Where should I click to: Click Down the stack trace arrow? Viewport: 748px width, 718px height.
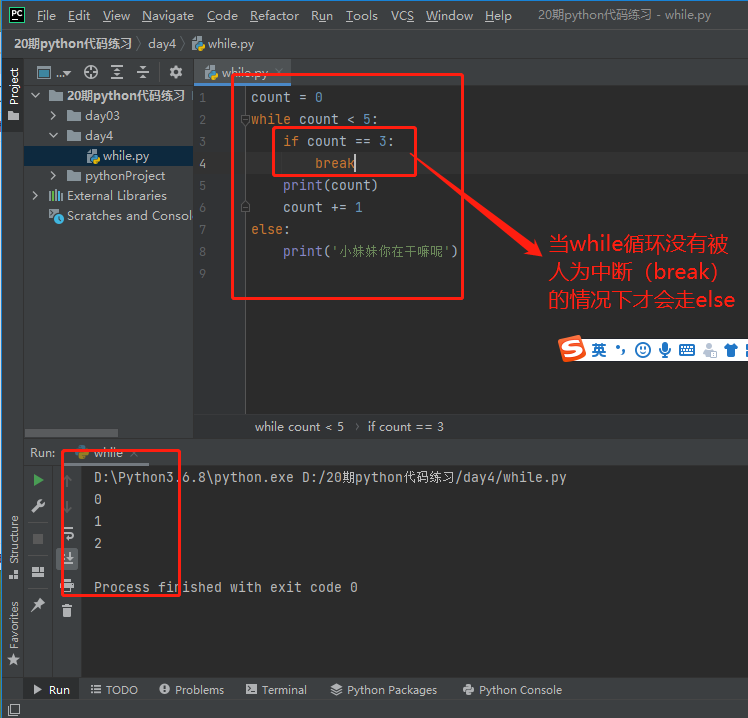68,507
